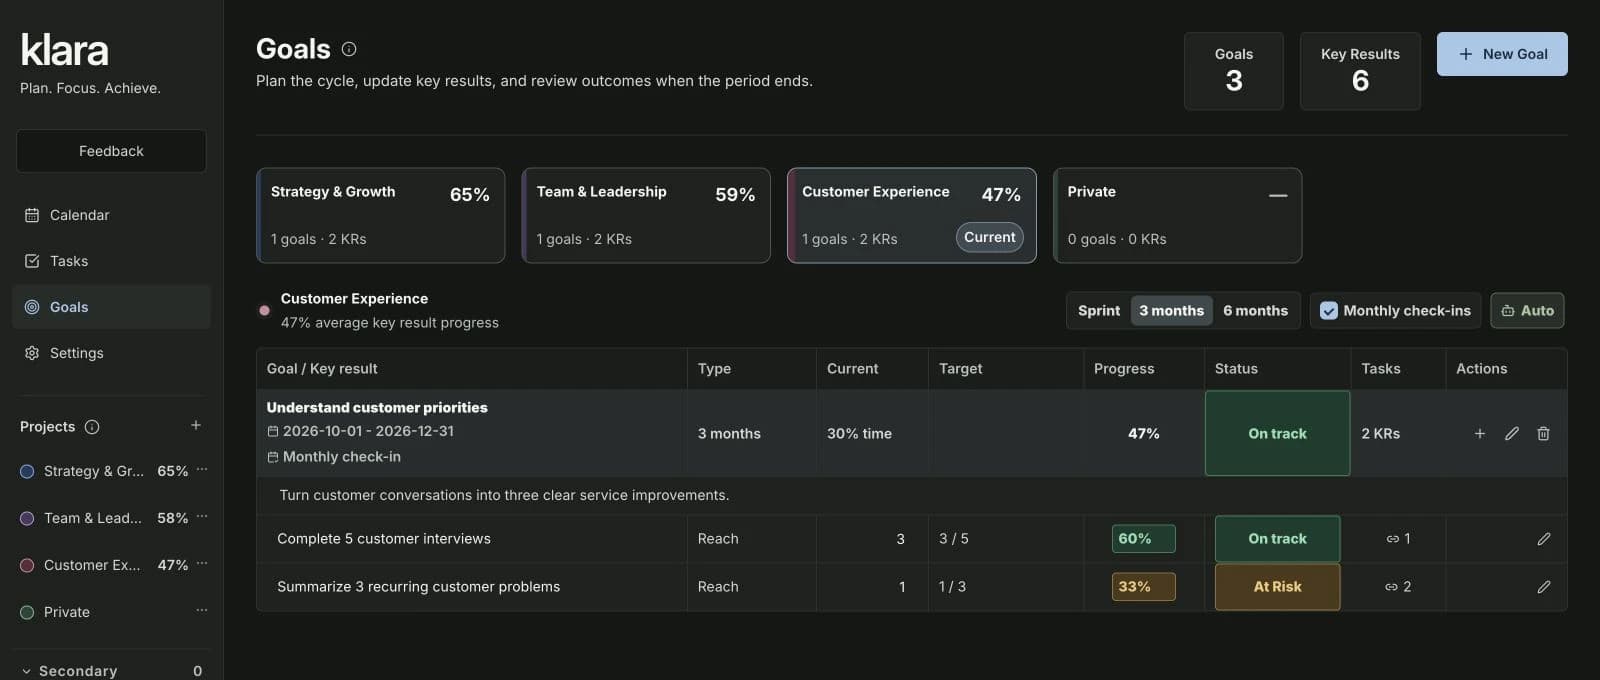The width and height of the screenshot is (1600, 680).
Task: Click the pink dot beside Customer Experience heading
Action: 264,310
